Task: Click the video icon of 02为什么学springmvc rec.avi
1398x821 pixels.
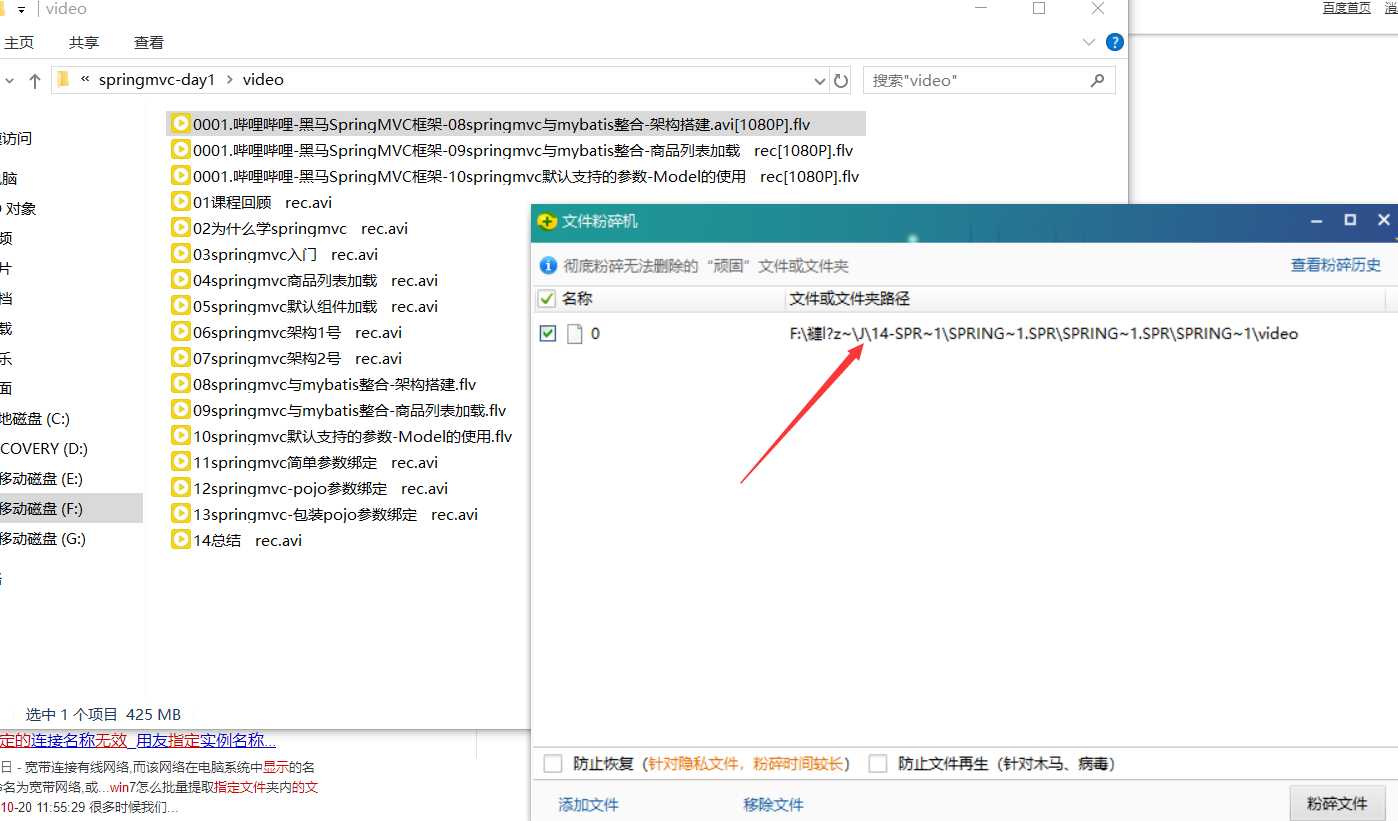Action: (181, 228)
